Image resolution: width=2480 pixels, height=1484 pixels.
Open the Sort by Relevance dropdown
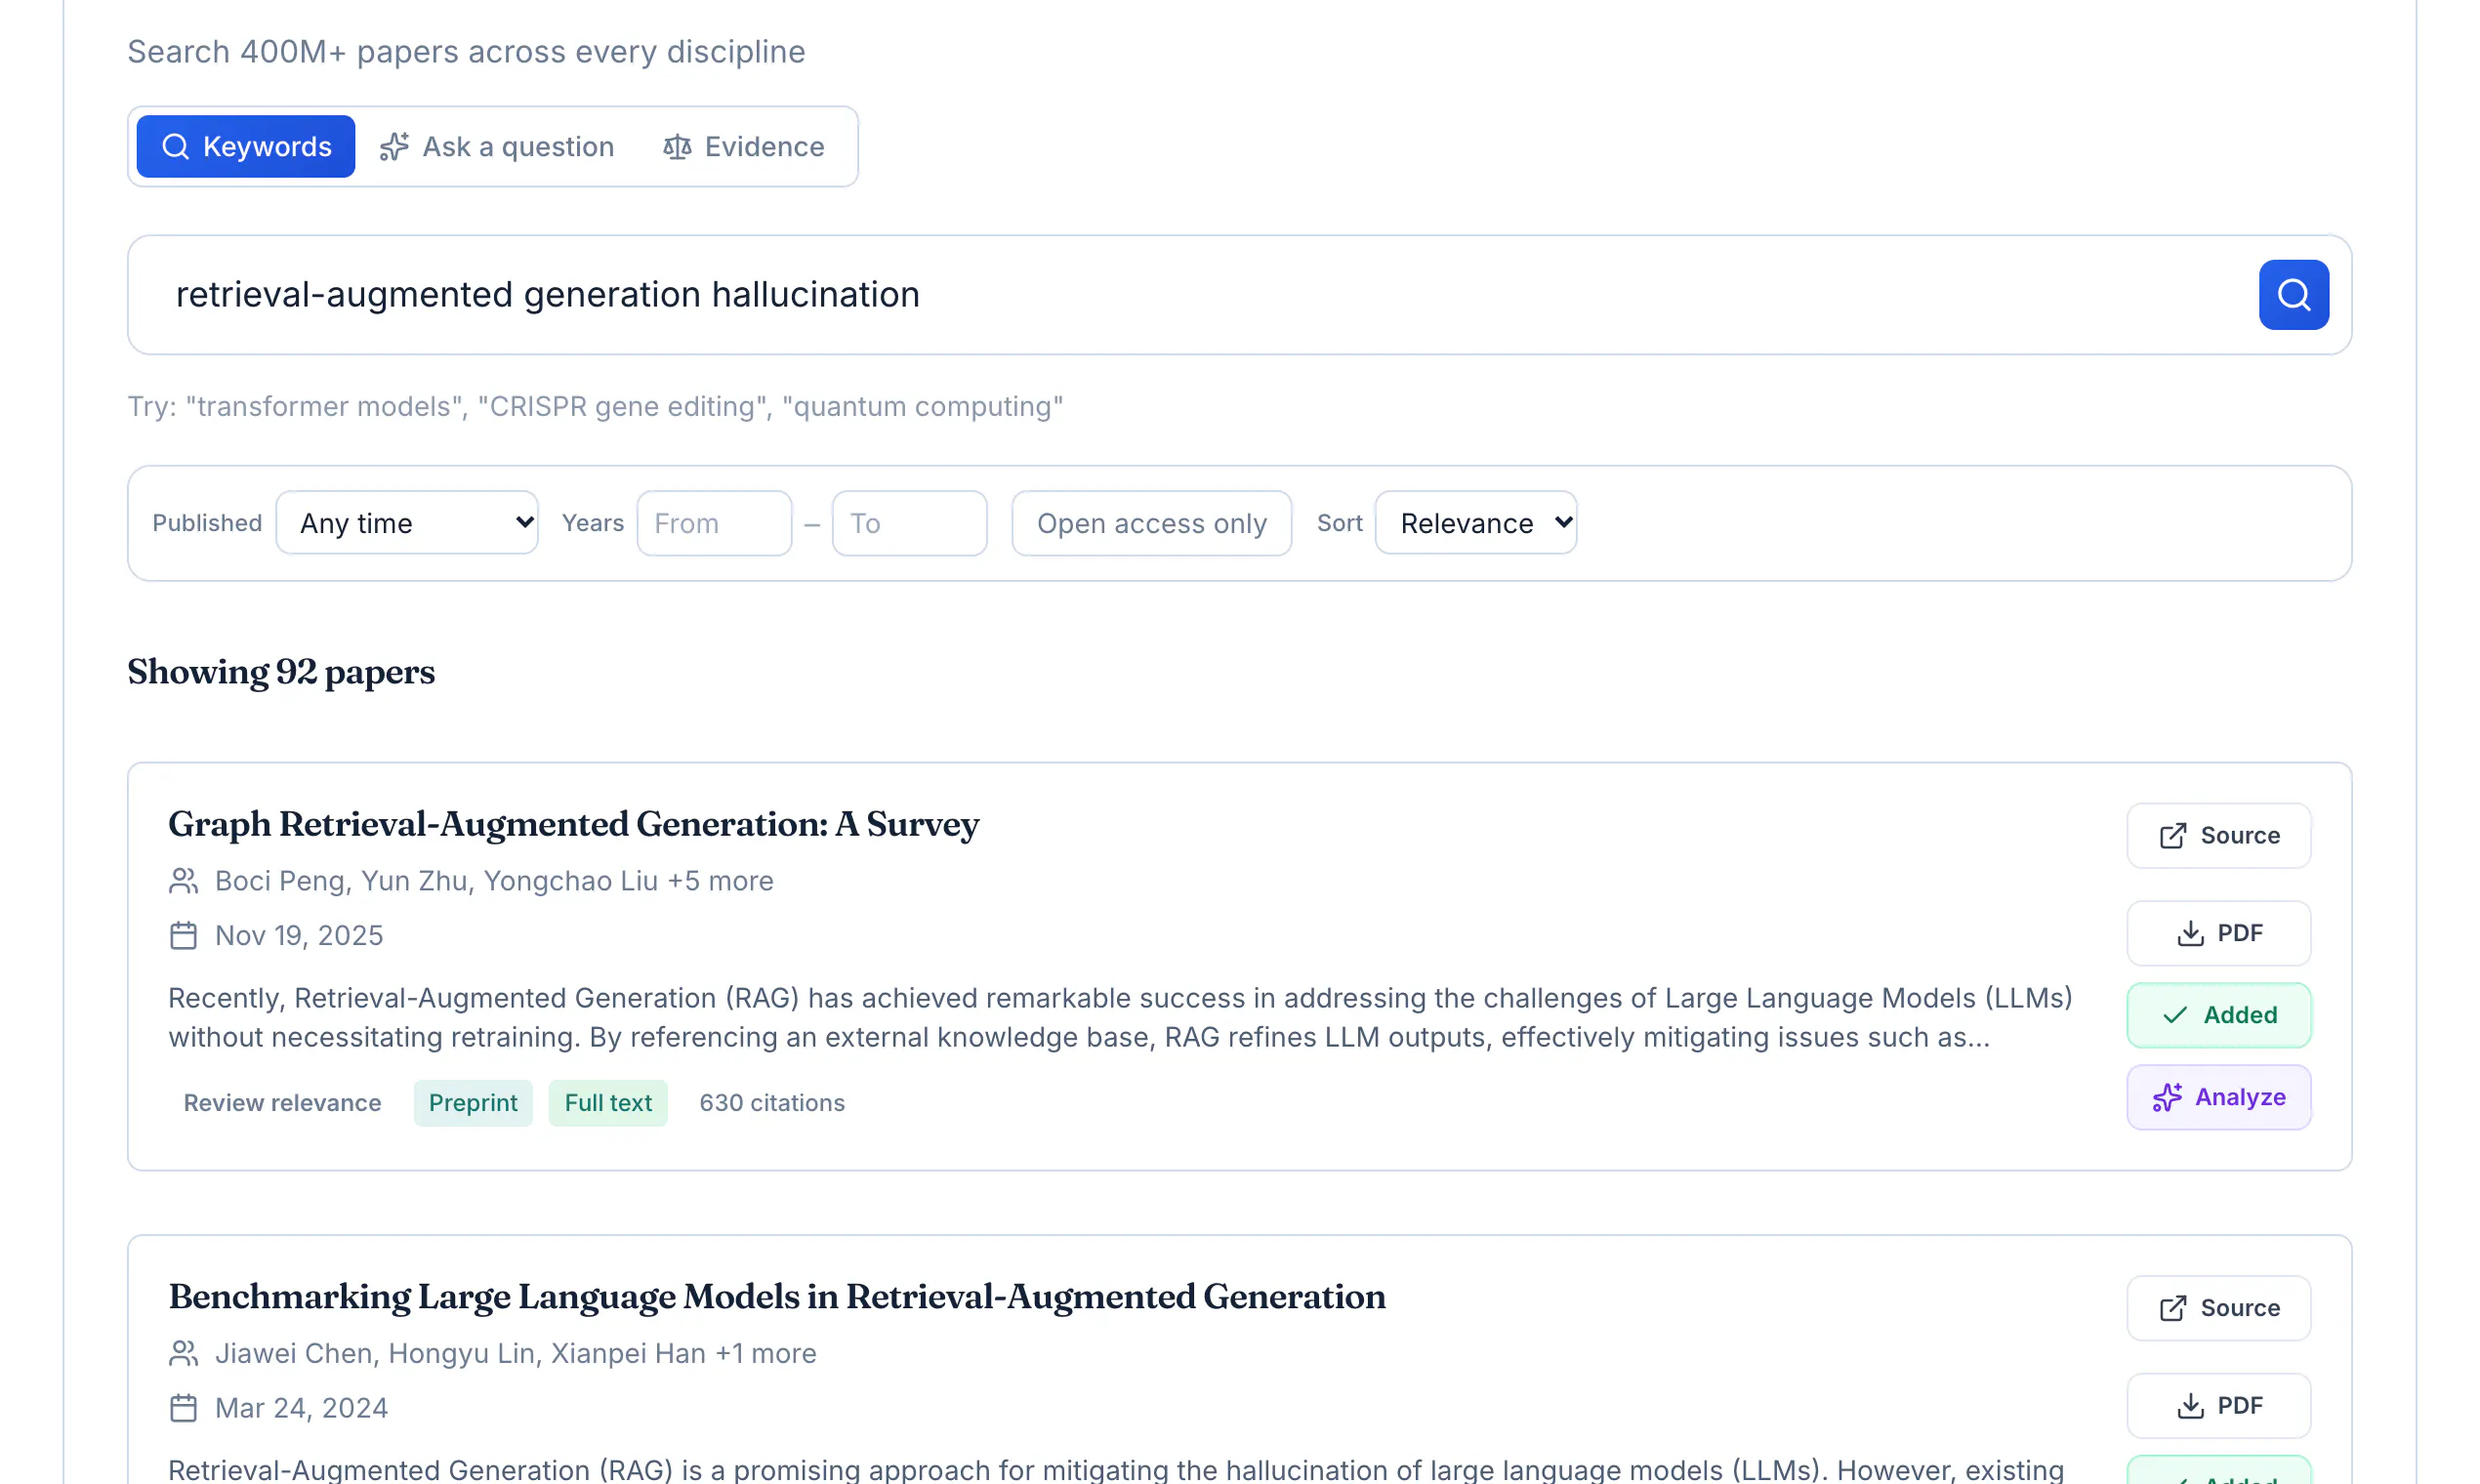1476,523
